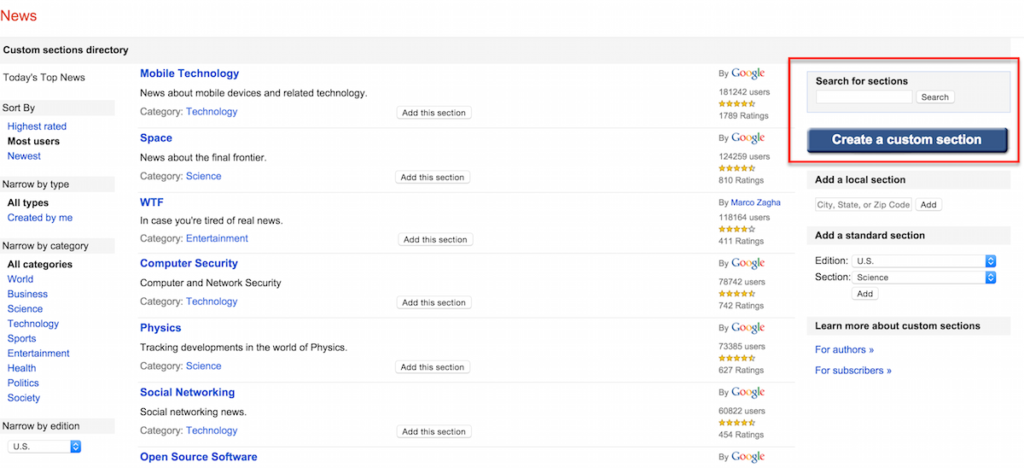Click Google logo beside Physics section
1024x468 pixels.
click(x=748, y=328)
